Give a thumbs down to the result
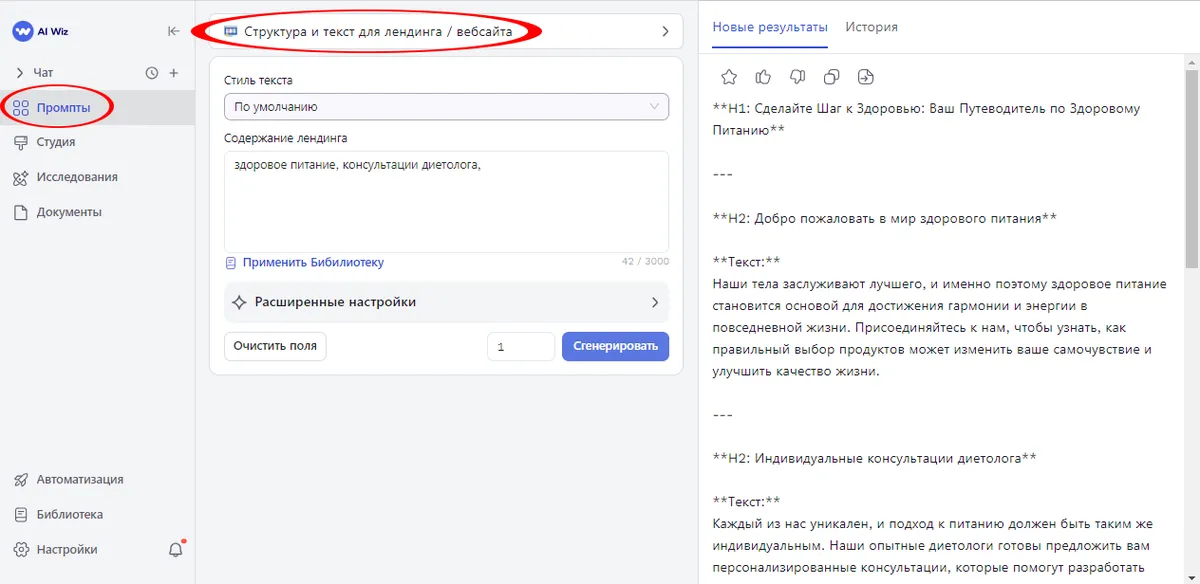 point(797,76)
